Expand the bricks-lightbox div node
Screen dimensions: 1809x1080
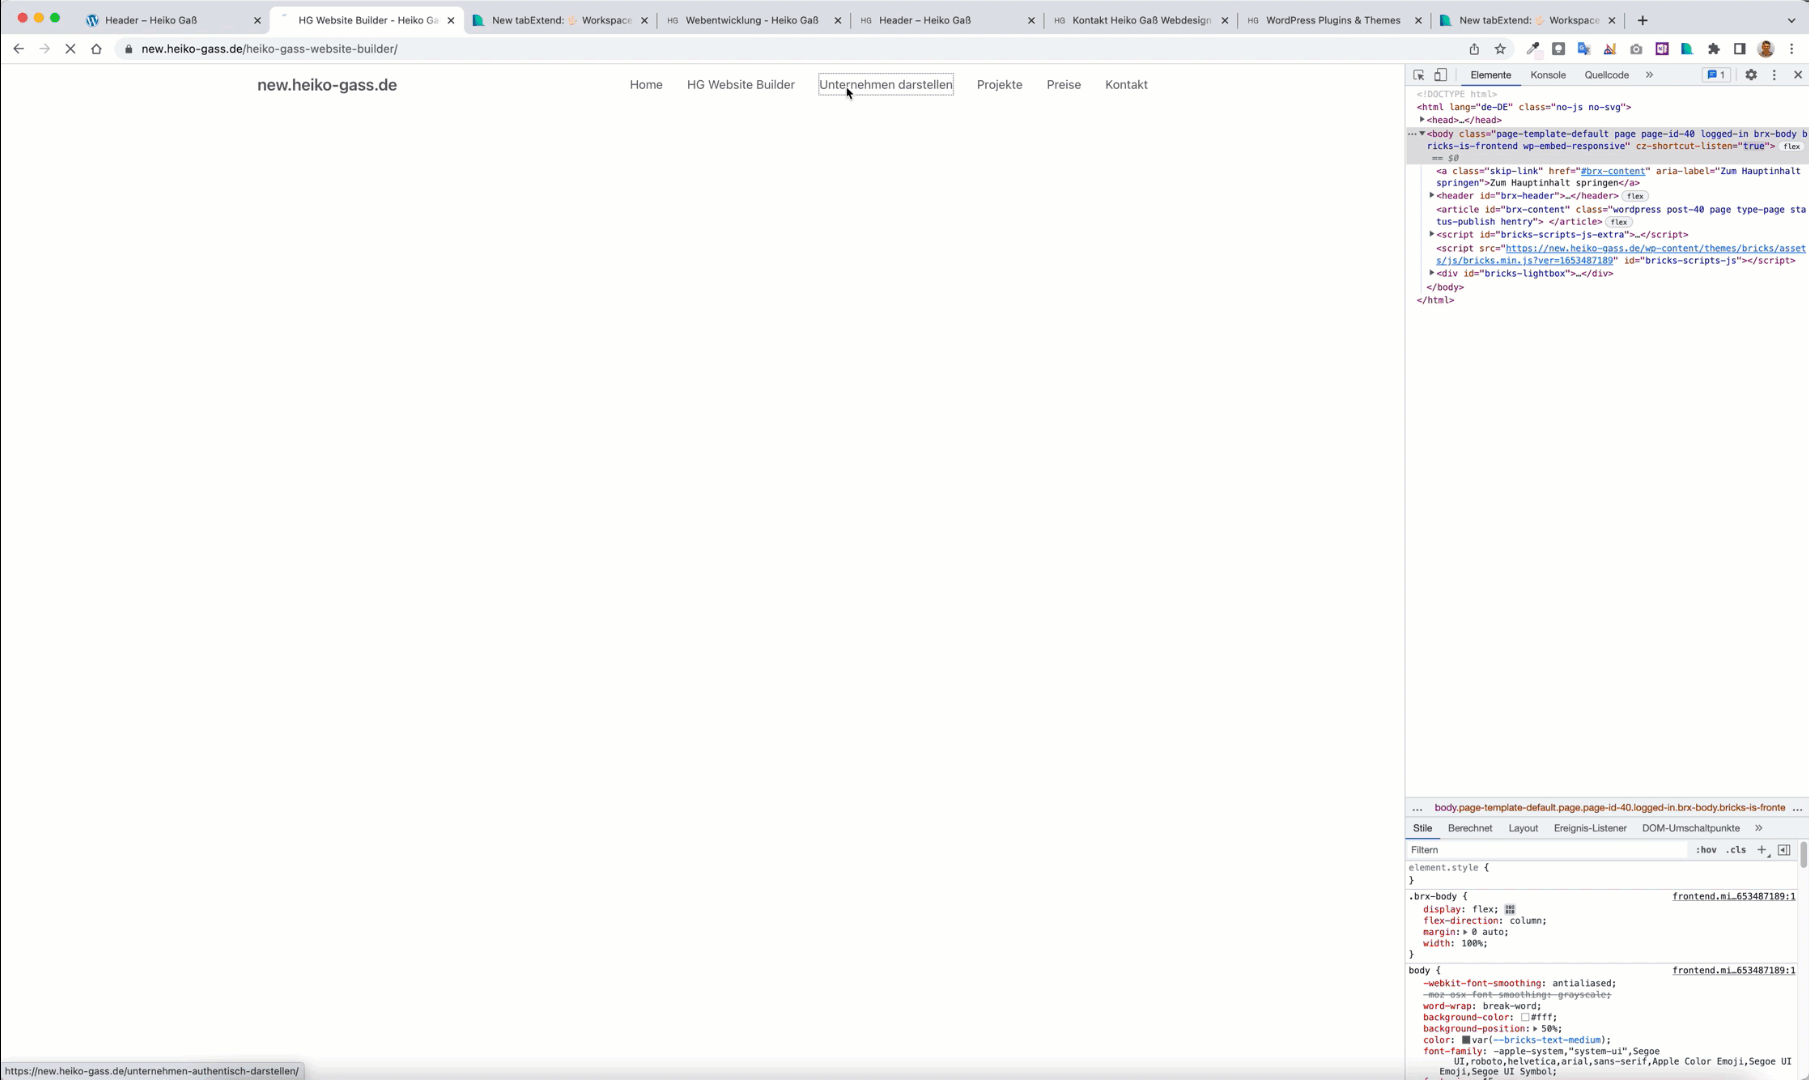(1432, 274)
